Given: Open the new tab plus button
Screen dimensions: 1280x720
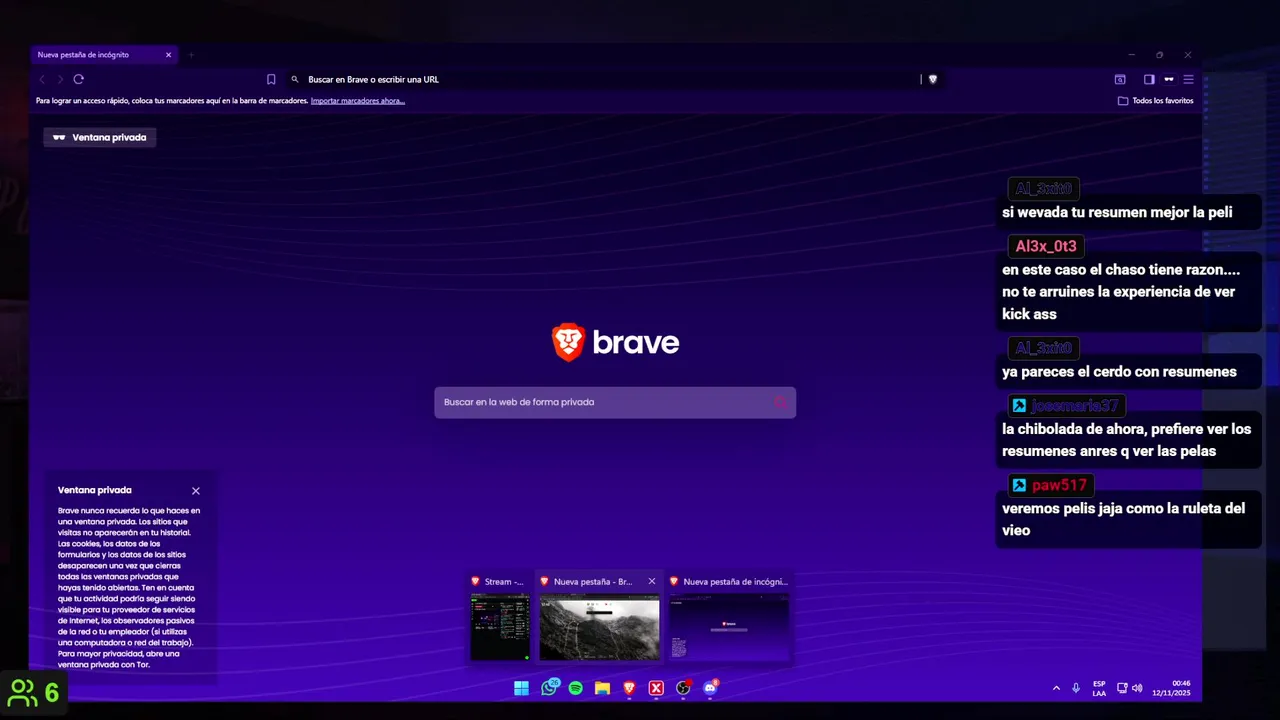Looking at the screenshot, I should click(191, 55).
